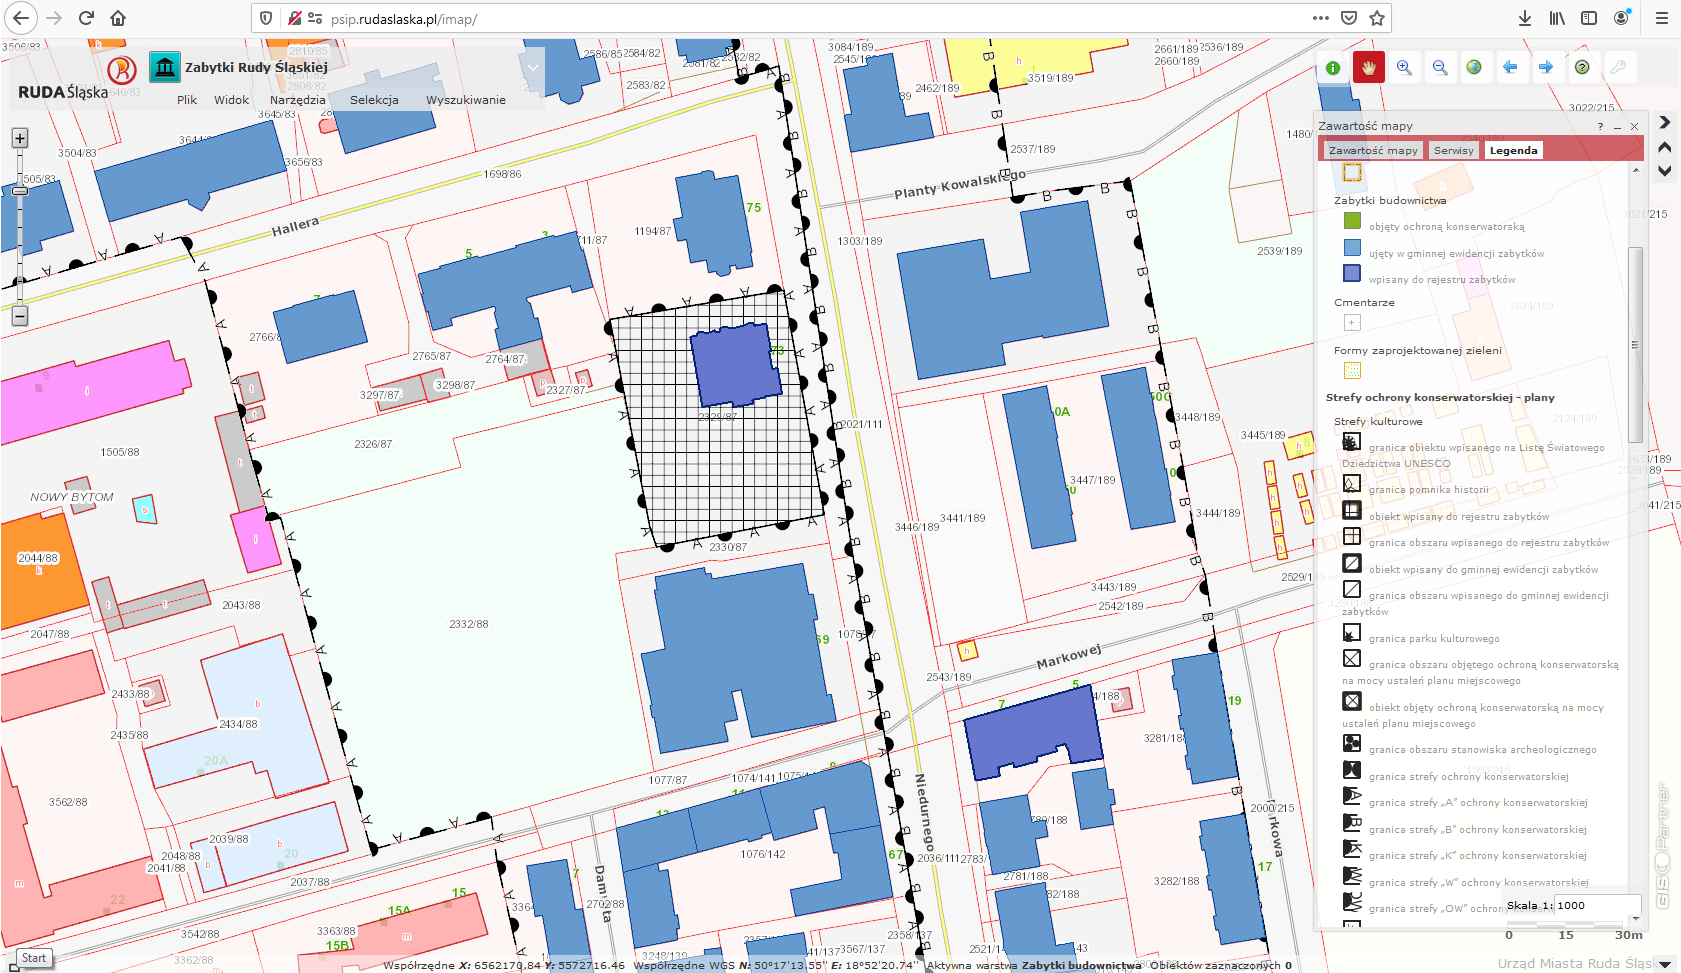This screenshot has height=973, width=1681.
Task: Go to next map view arrow
Action: coord(1546,67)
